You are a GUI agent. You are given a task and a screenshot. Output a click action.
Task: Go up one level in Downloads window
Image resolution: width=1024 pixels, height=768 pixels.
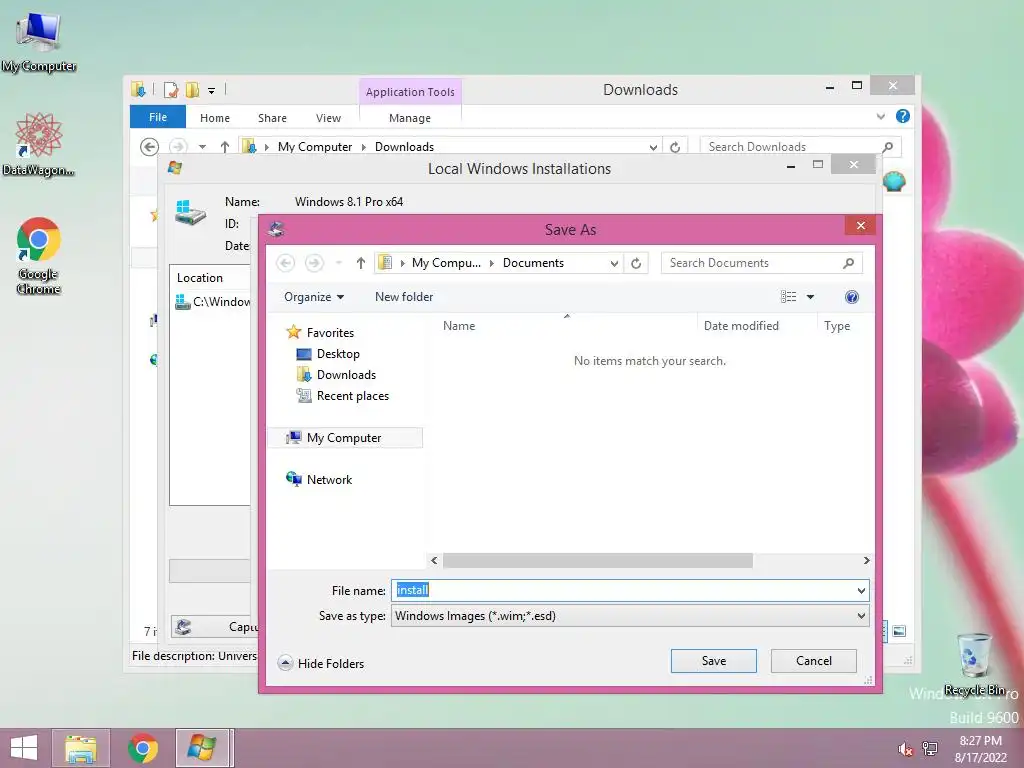click(x=225, y=147)
